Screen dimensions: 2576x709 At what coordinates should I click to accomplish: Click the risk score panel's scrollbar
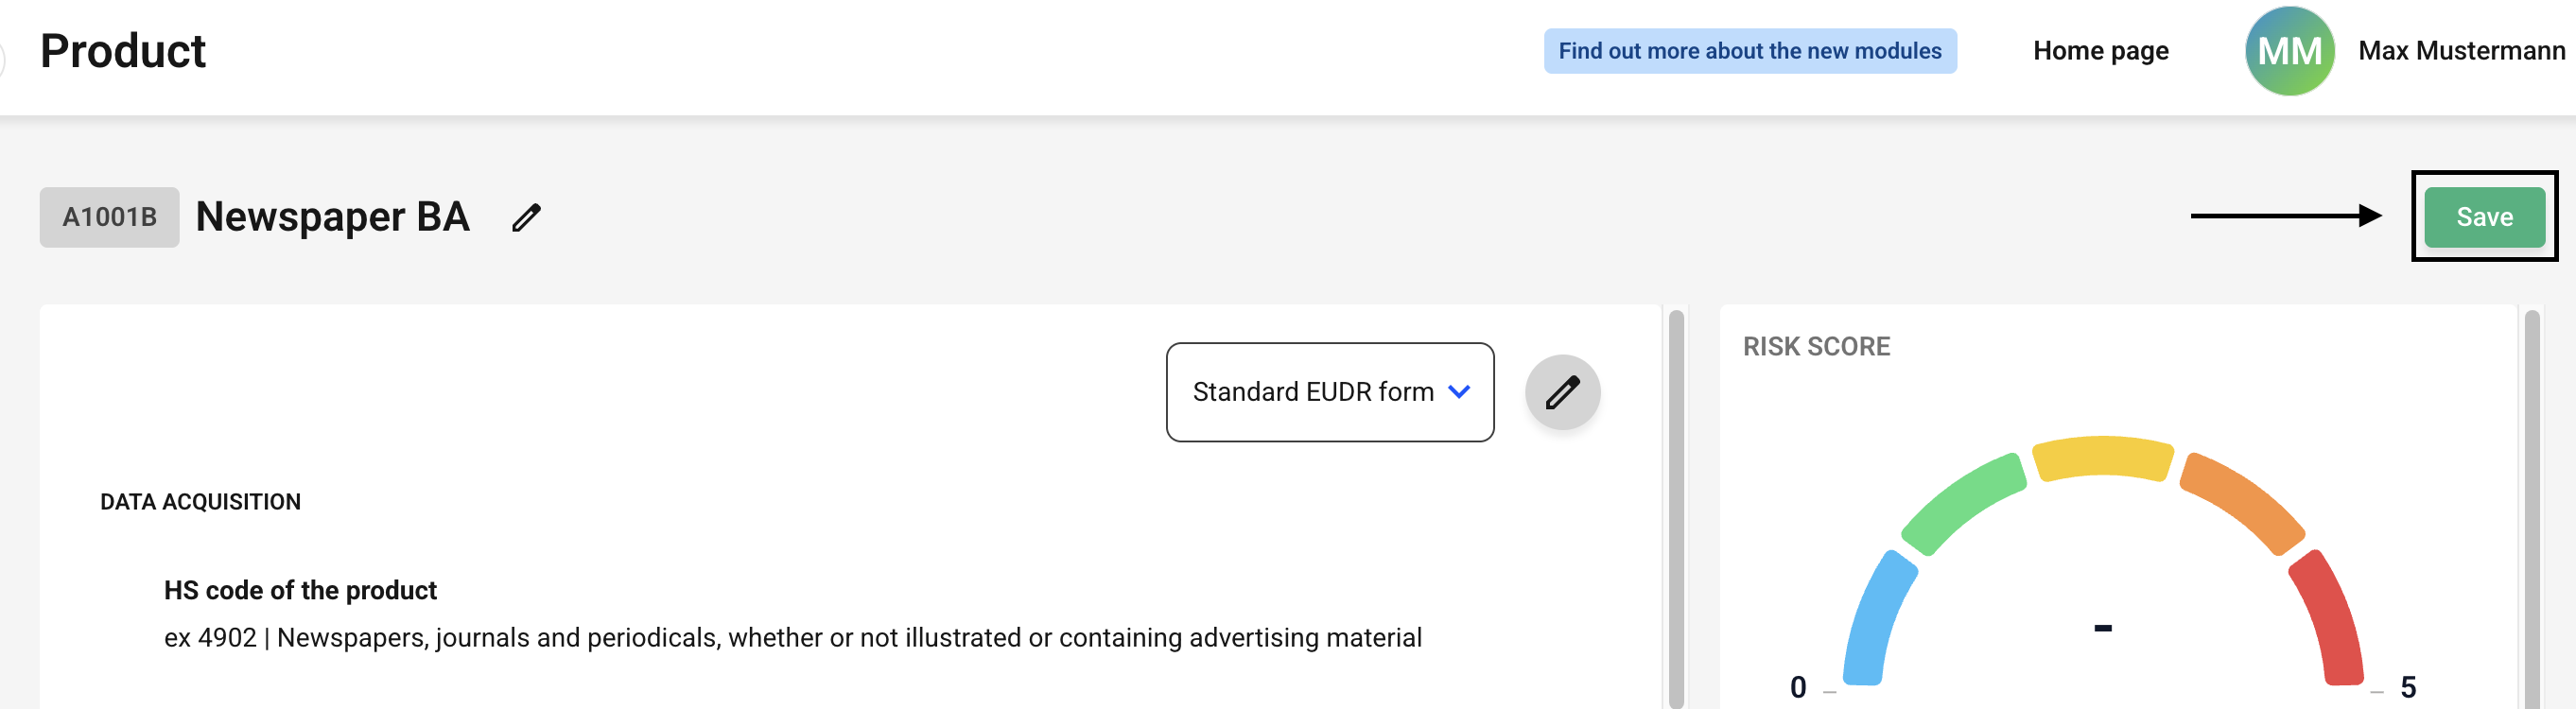point(2531,508)
